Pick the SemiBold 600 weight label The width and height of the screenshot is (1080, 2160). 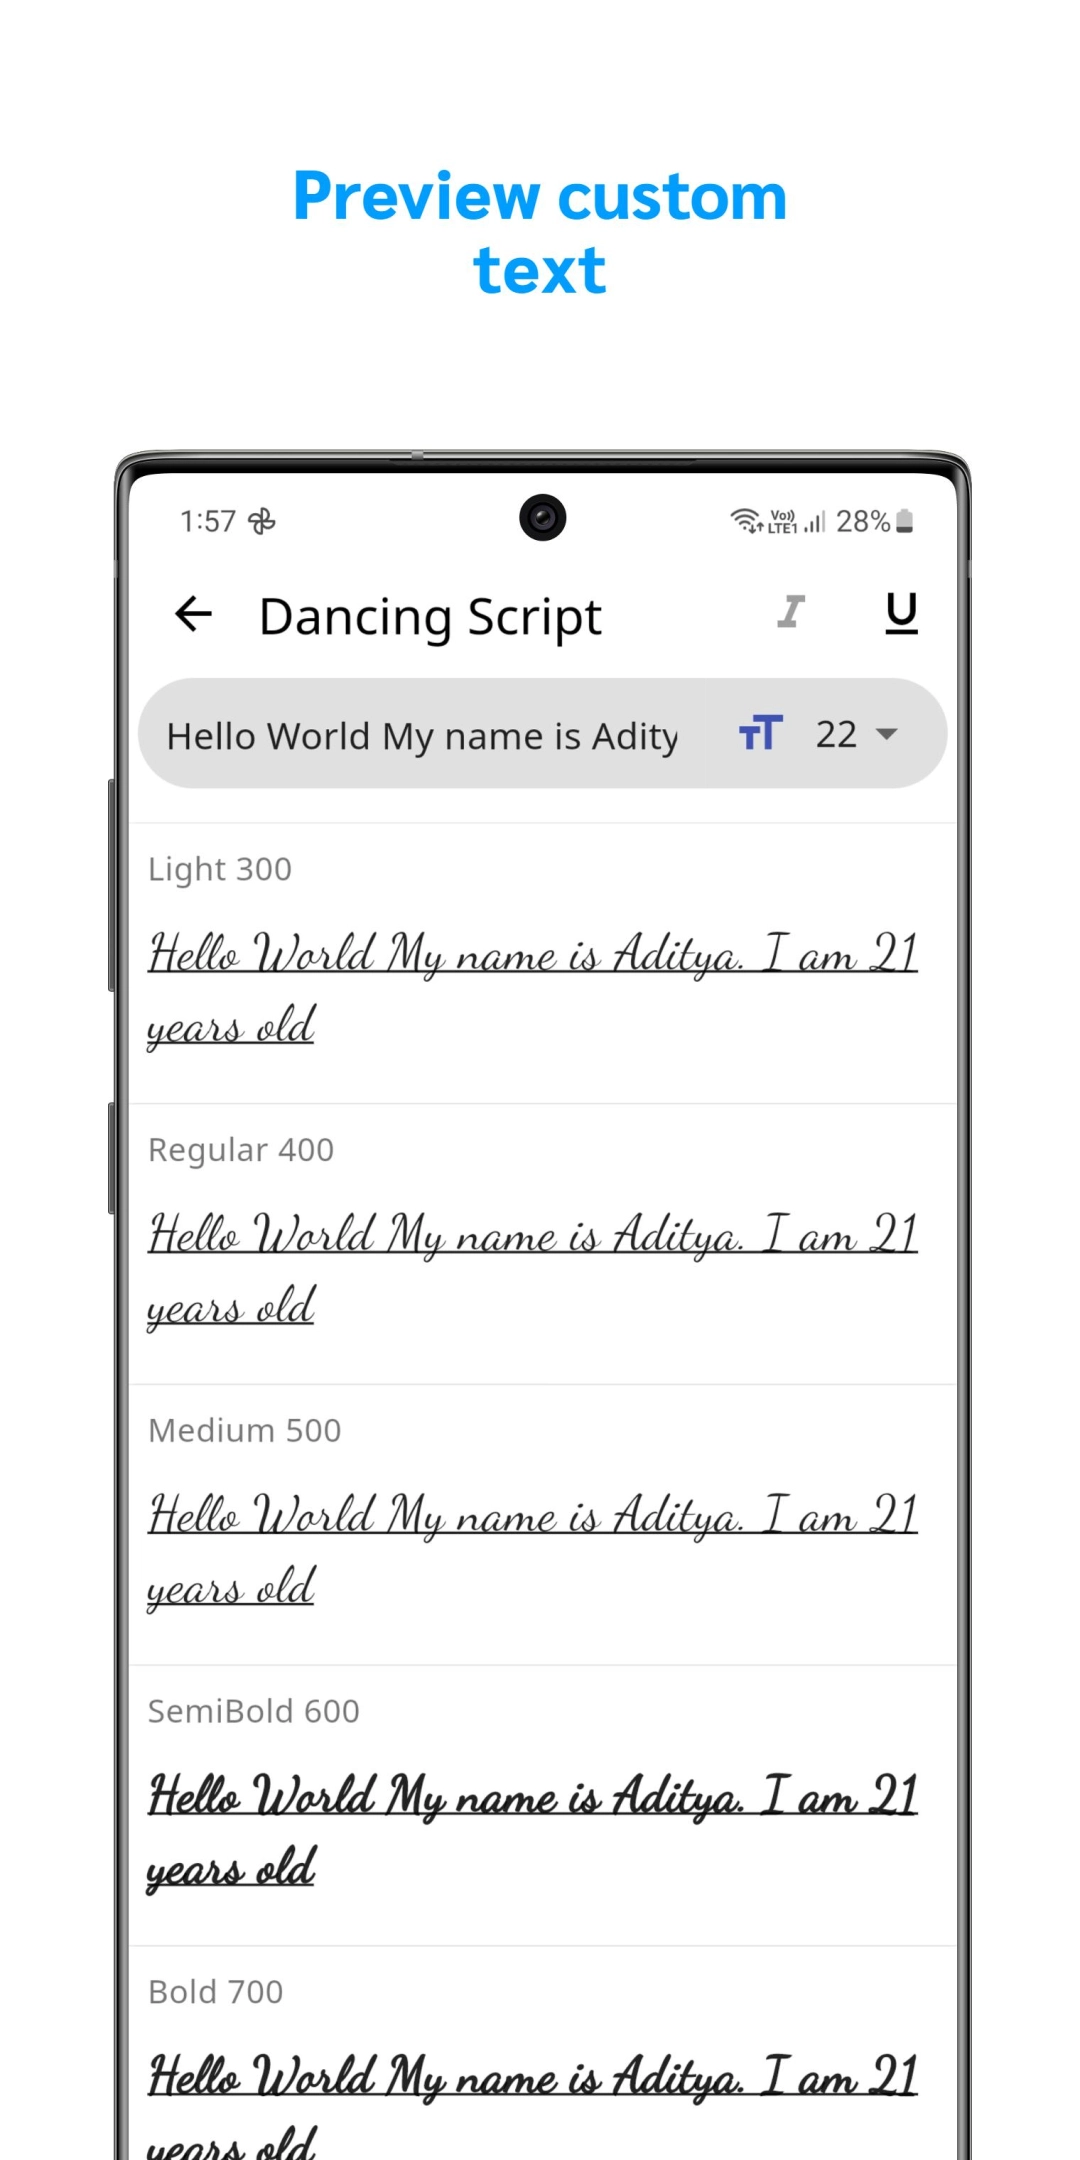coord(254,1711)
